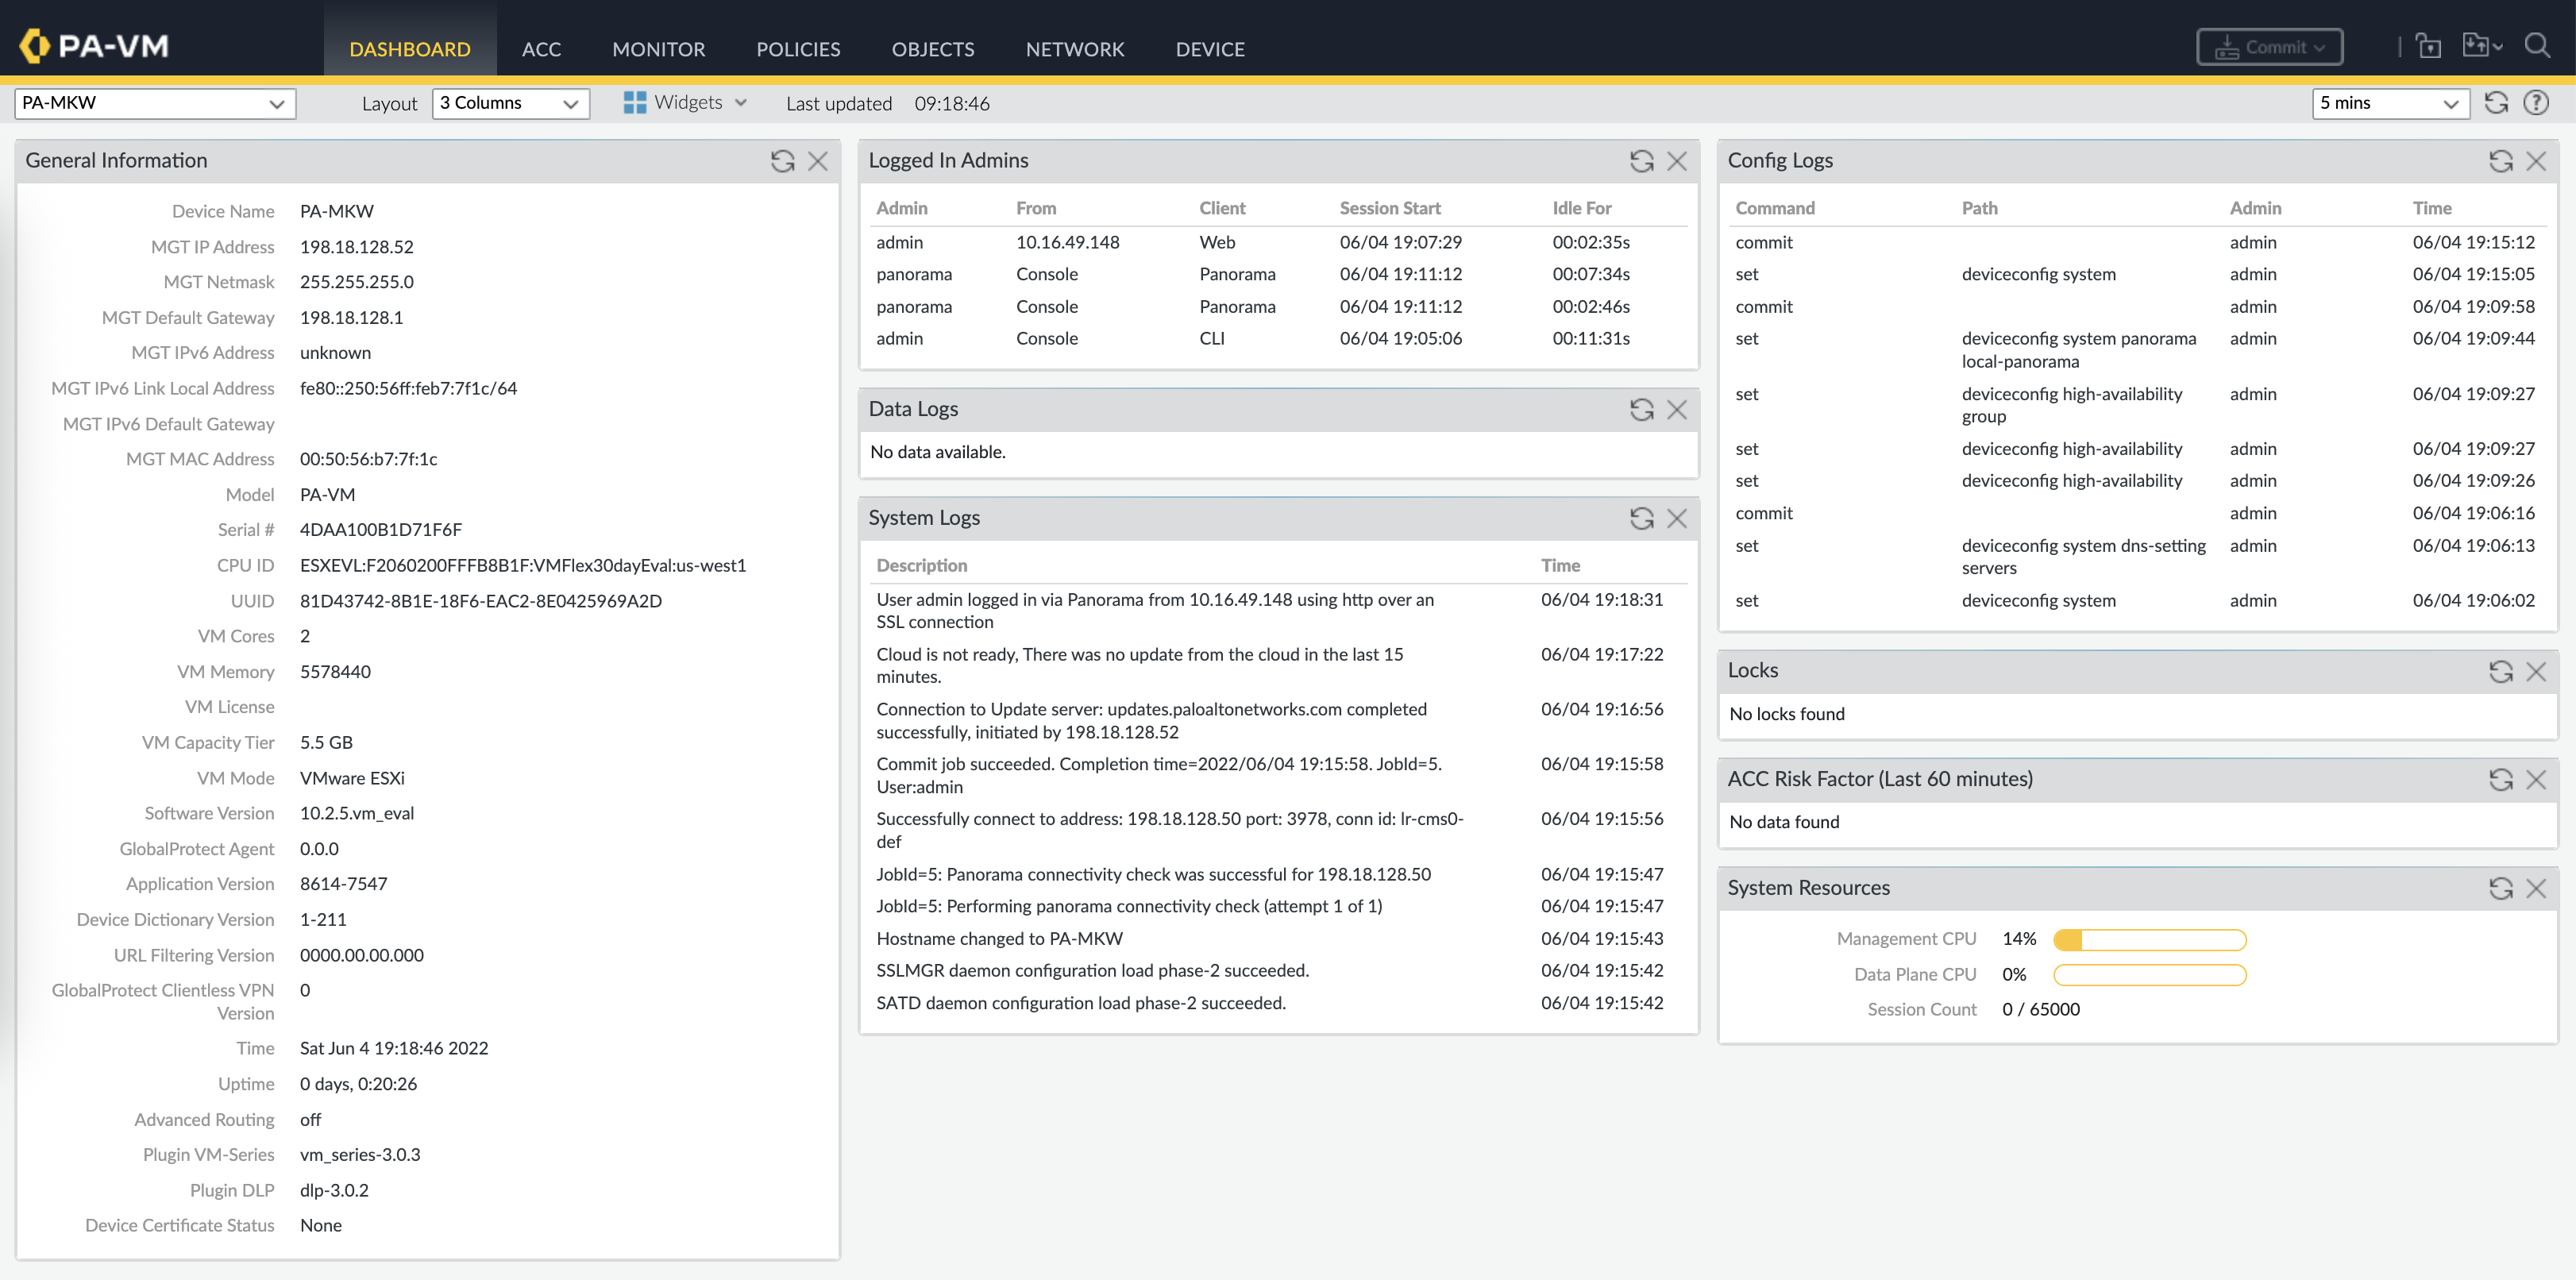Click the search magnifier icon in header
Image resolution: width=2576 pixels, height=1280 pixels.
[x=2537, y=46]
